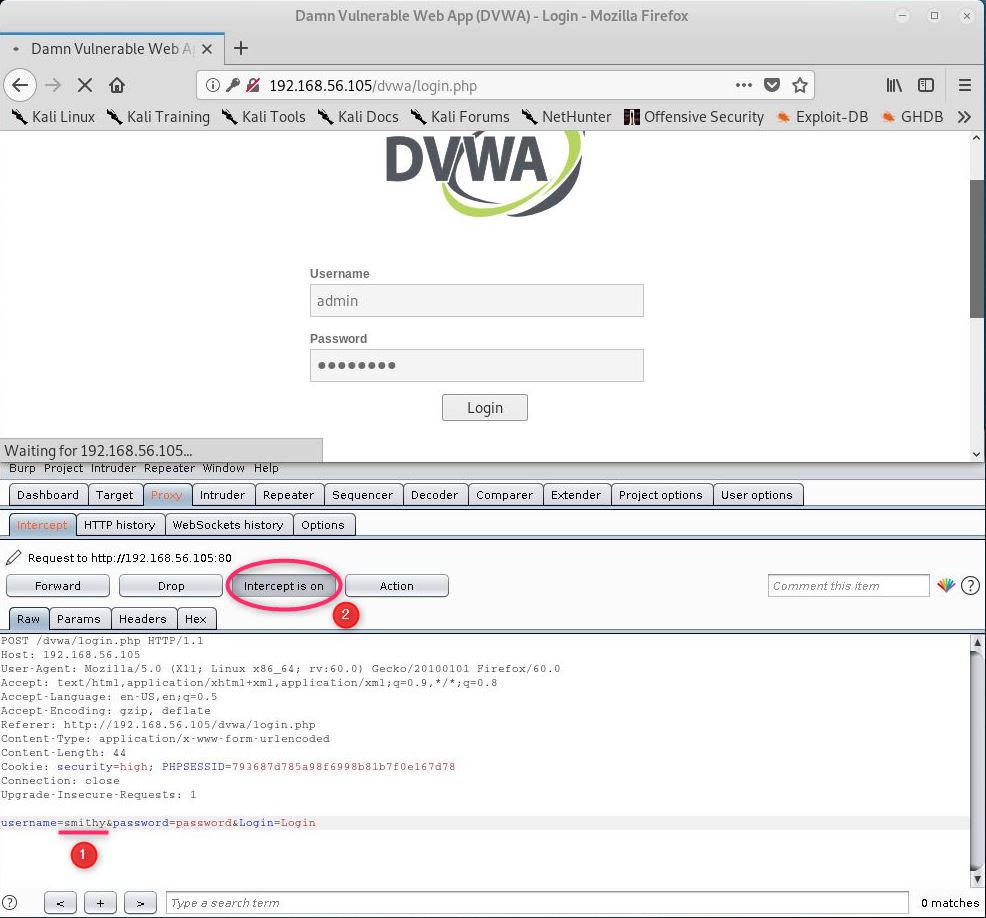The image size is (986, 918).
Task: Forward the intercepted request
Action: click(x=58, y=585)
